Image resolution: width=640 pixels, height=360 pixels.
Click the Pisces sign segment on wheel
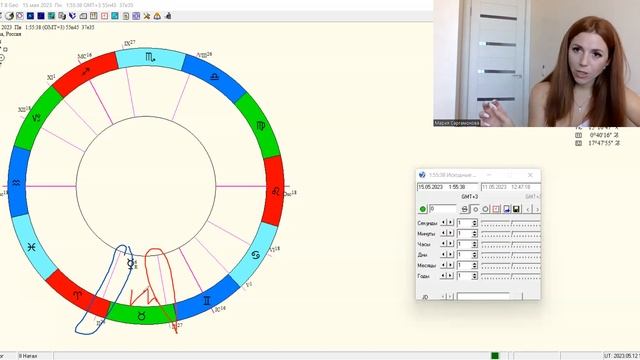(x=32, y=247)
